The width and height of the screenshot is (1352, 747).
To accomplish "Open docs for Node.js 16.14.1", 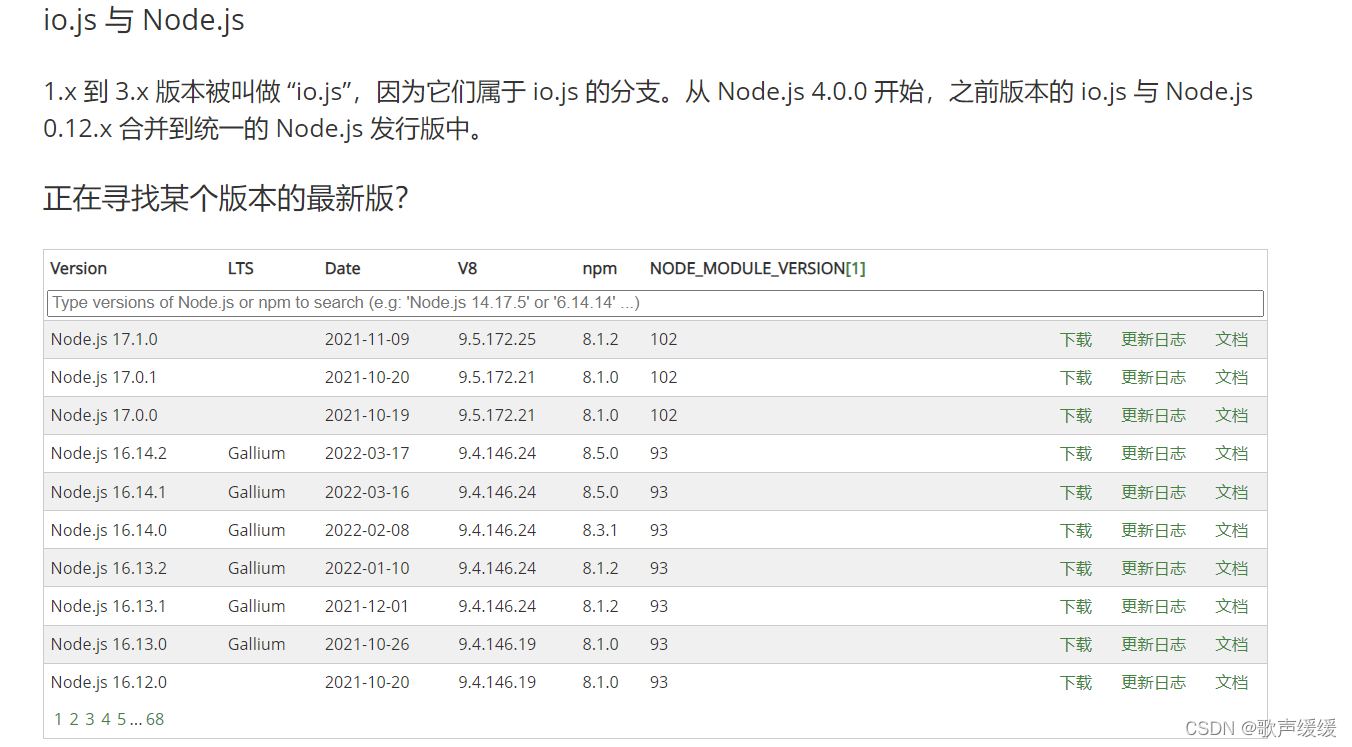I will (x=1232, y=492).
